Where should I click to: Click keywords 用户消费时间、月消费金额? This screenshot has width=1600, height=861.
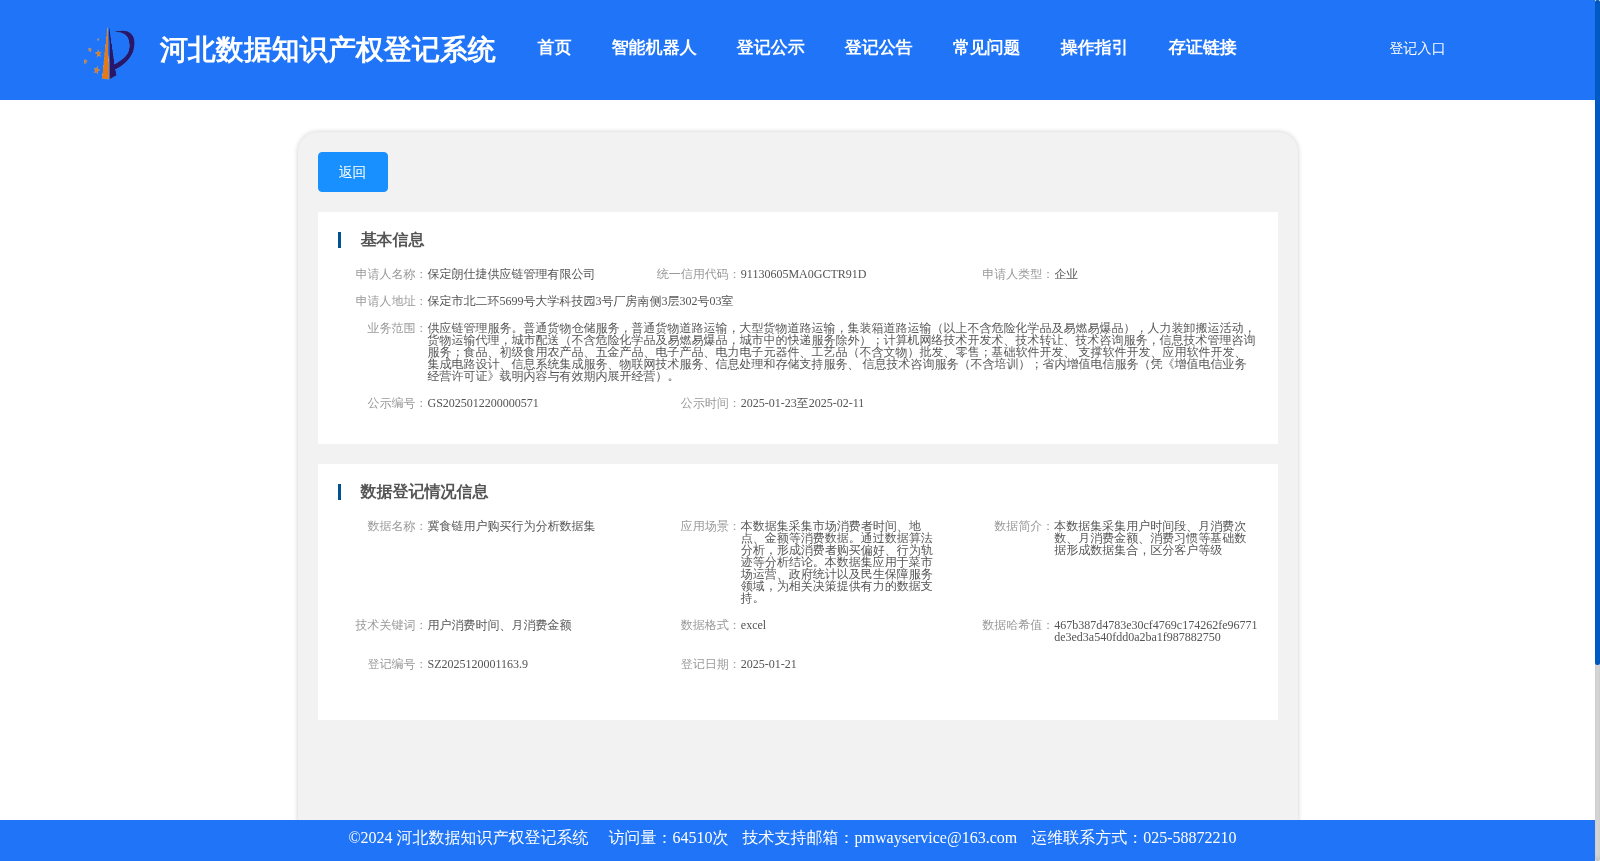pyautogui.click(x=499, y=625)
